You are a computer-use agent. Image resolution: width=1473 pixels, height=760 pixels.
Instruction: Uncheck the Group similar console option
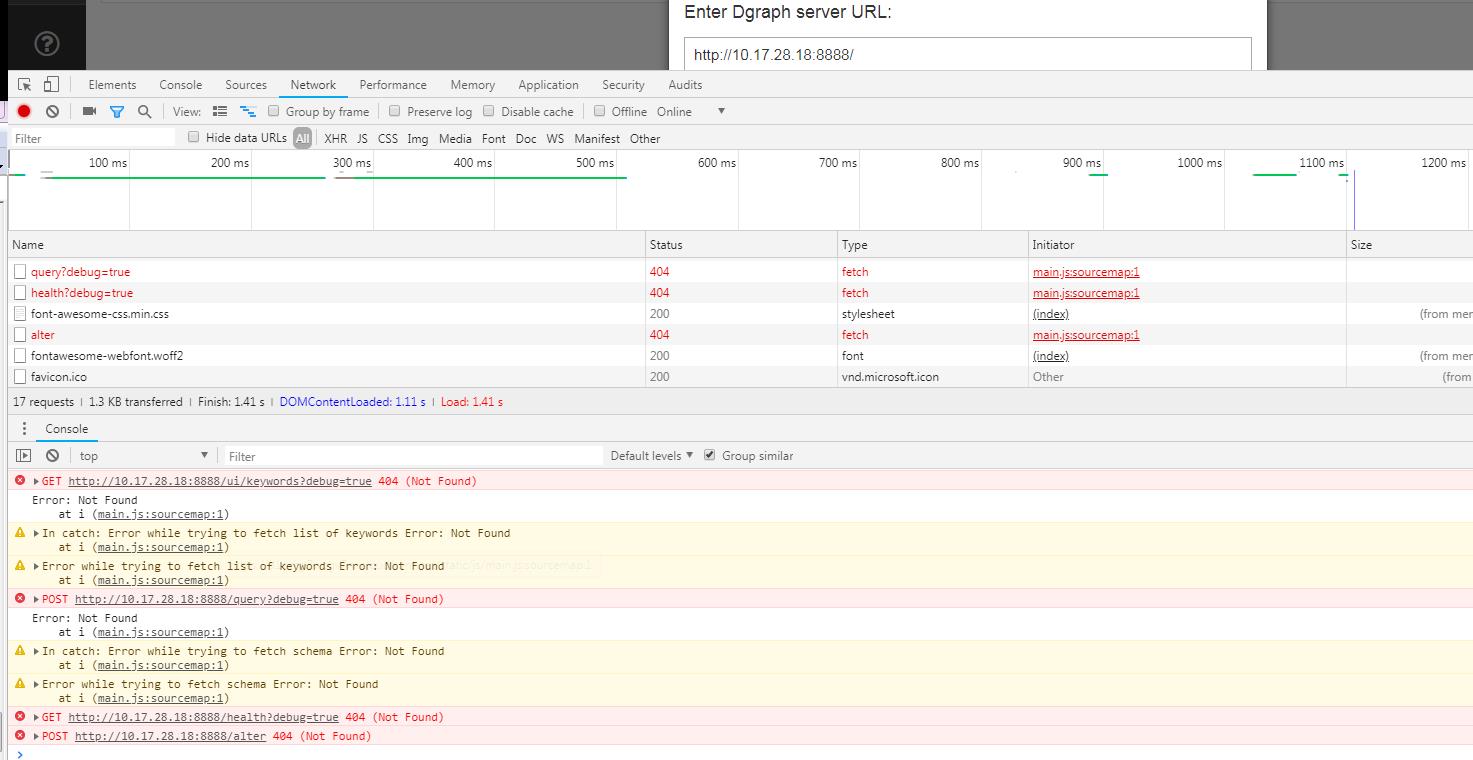[709, 455]
